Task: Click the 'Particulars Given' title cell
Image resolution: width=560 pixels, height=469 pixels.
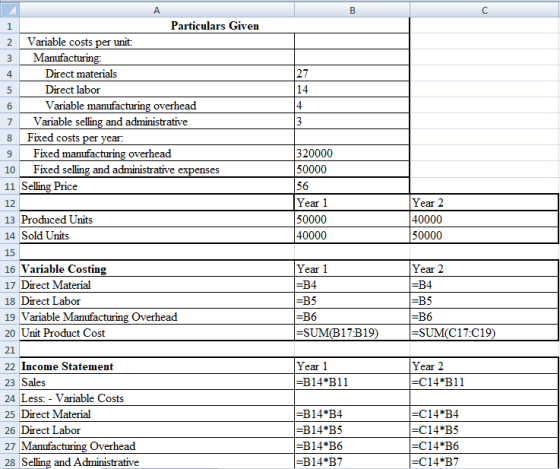Action: pos(214,26)
